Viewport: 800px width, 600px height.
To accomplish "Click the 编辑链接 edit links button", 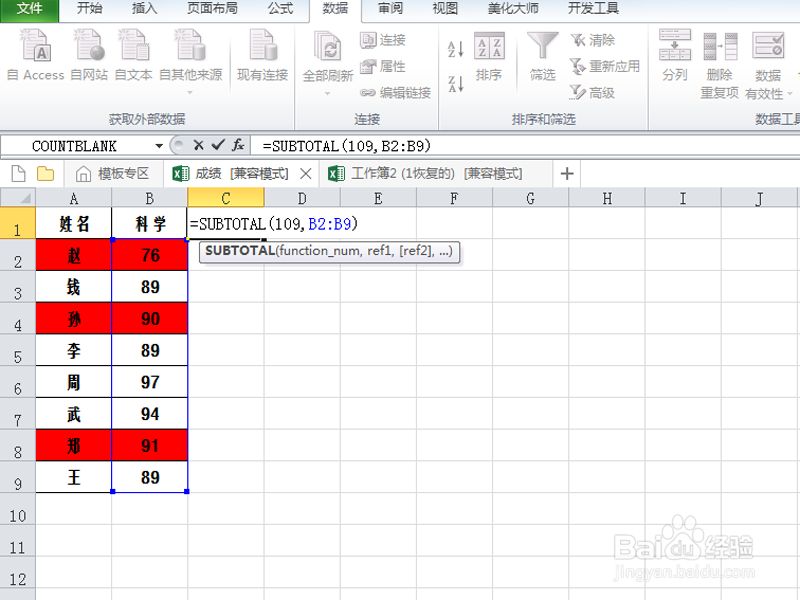I will tap(395, 93).
